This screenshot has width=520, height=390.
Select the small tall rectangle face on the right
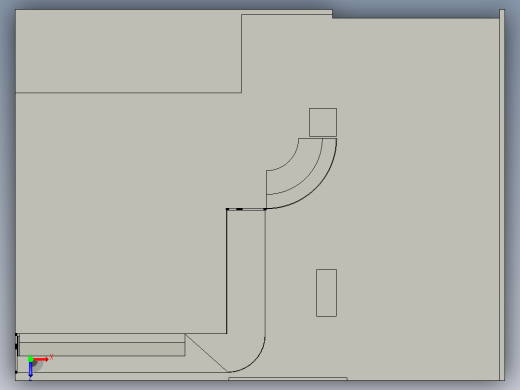point(326,293)
